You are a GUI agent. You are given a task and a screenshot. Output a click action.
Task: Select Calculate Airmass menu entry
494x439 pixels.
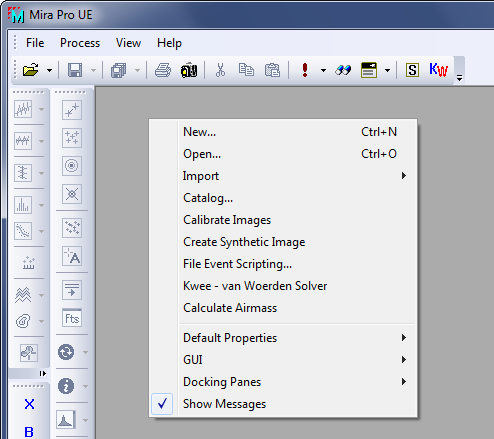point(230,308)
